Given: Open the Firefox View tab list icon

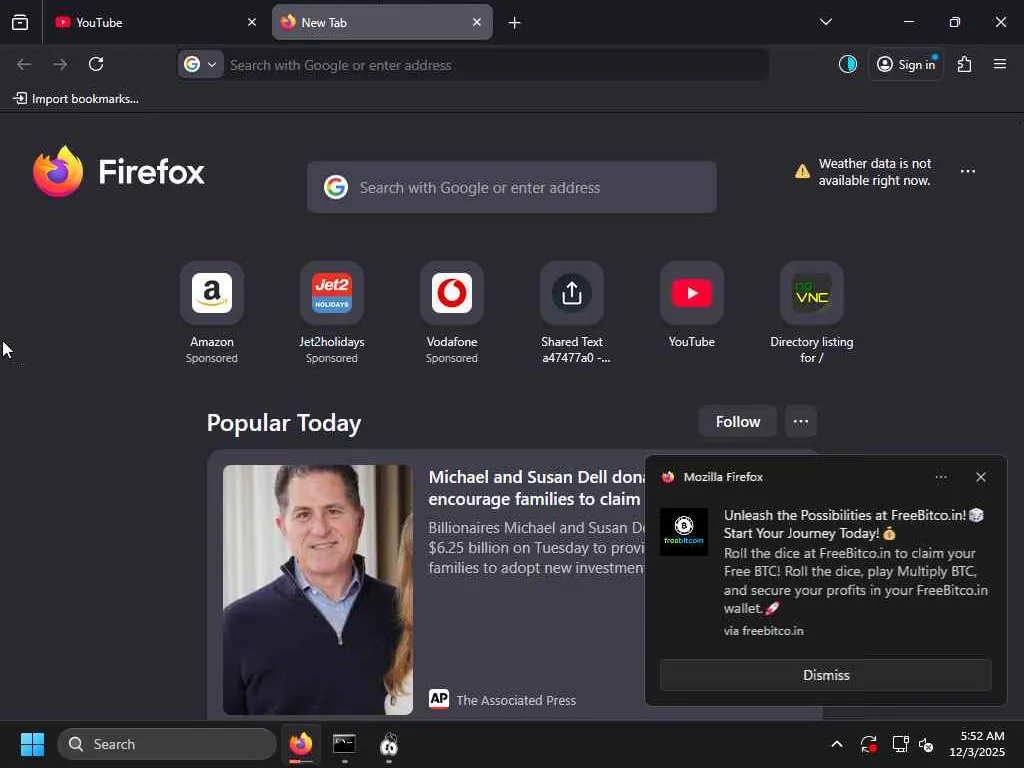Looking at the screenshot, I should click(x=20, y=22).
